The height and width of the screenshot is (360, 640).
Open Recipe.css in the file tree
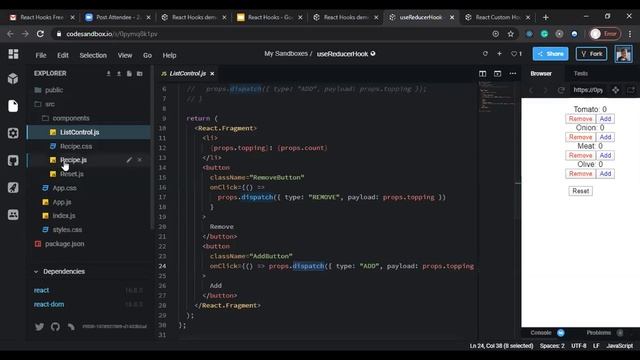coord(76,146)
